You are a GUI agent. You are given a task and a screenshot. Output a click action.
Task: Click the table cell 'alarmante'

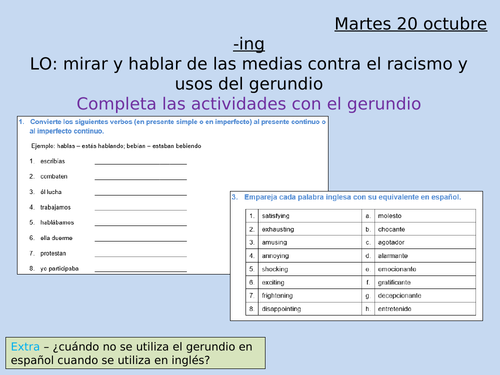click(x=425, y=256)
